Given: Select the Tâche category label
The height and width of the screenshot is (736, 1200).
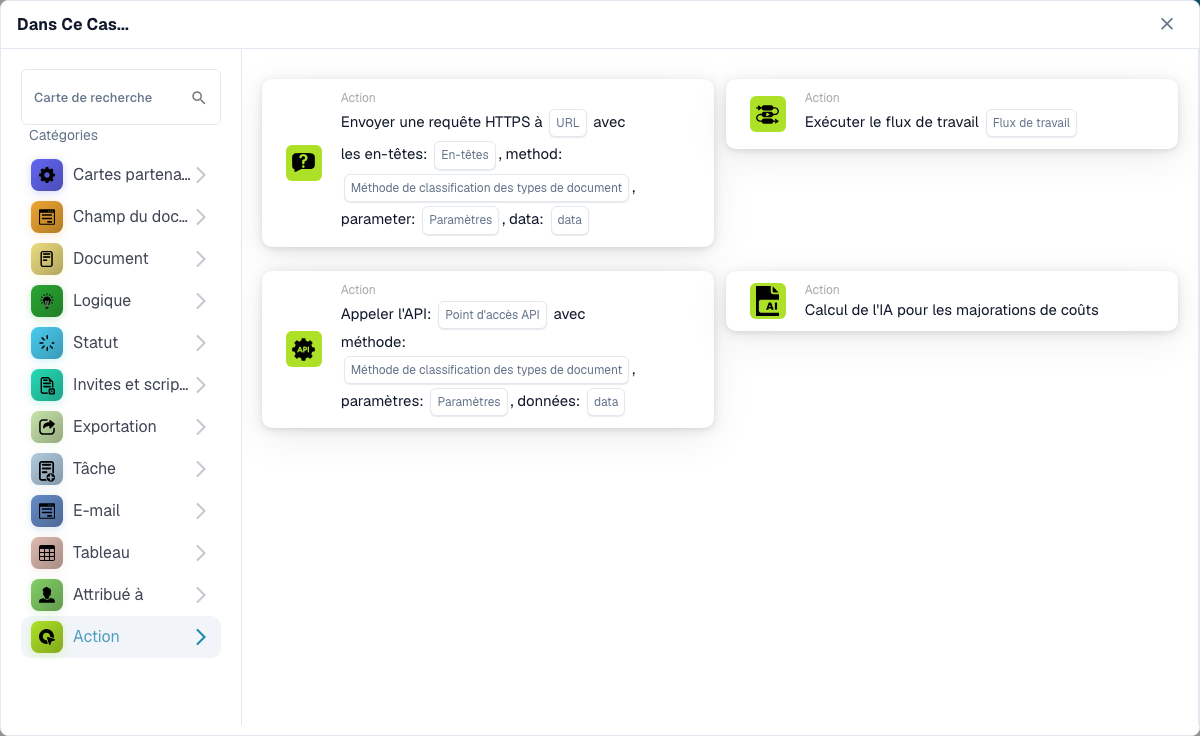Looking at the screenshot, I should pos(94,468).
